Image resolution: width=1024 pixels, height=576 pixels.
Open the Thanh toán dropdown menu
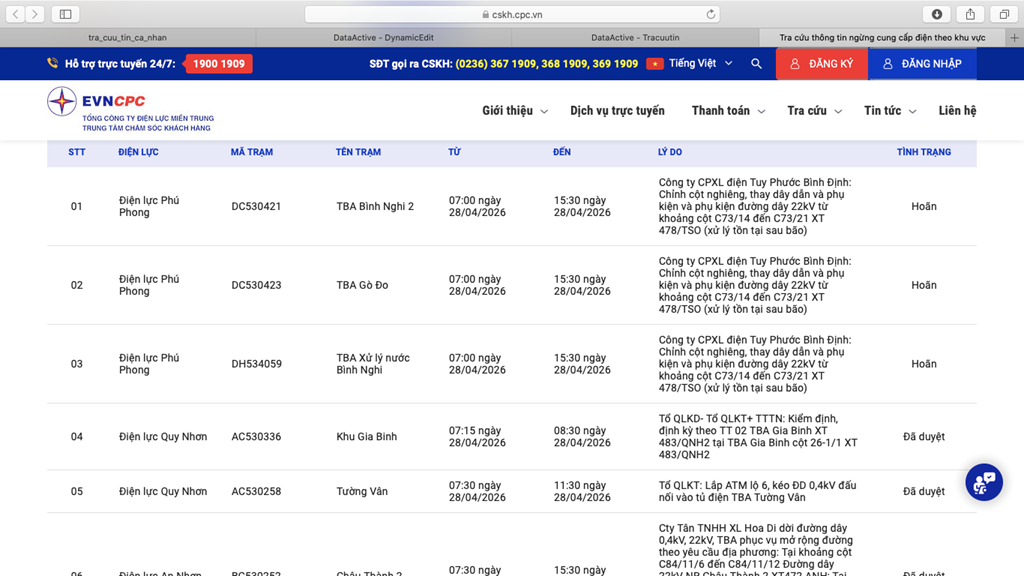point(727,111)
